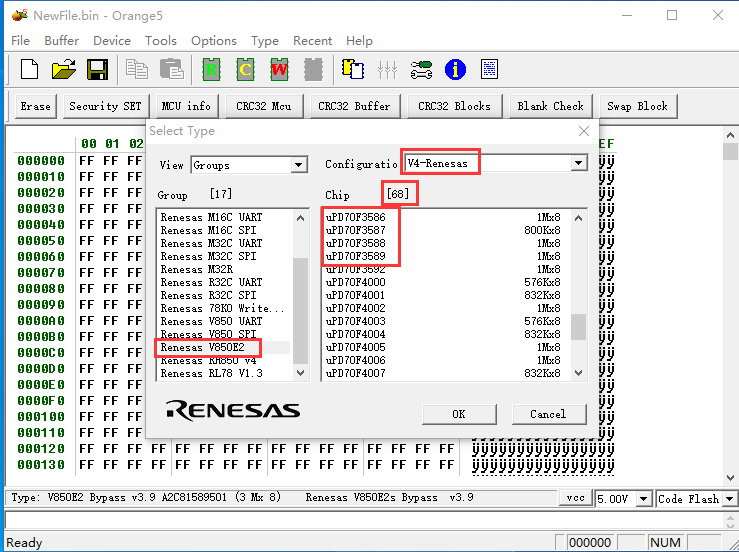
Task: Click the CRC32 Buffer button
Action: (354, 107)
